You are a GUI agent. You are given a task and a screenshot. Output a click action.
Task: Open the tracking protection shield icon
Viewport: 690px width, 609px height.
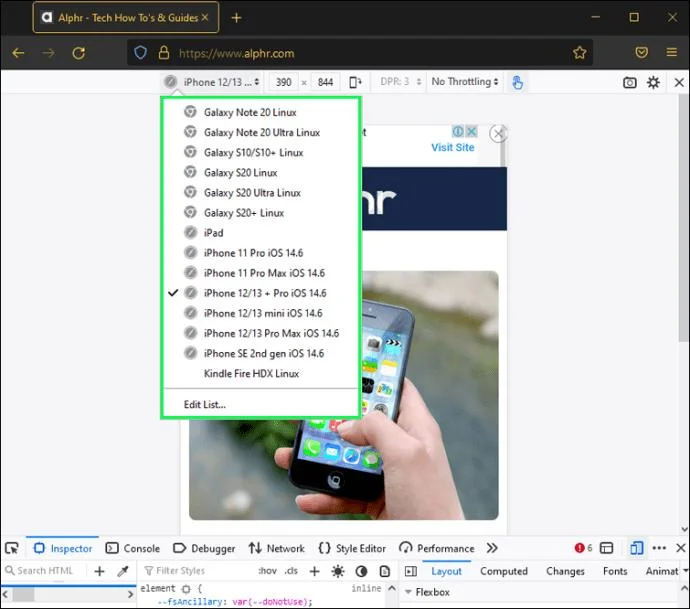[140, 53]
